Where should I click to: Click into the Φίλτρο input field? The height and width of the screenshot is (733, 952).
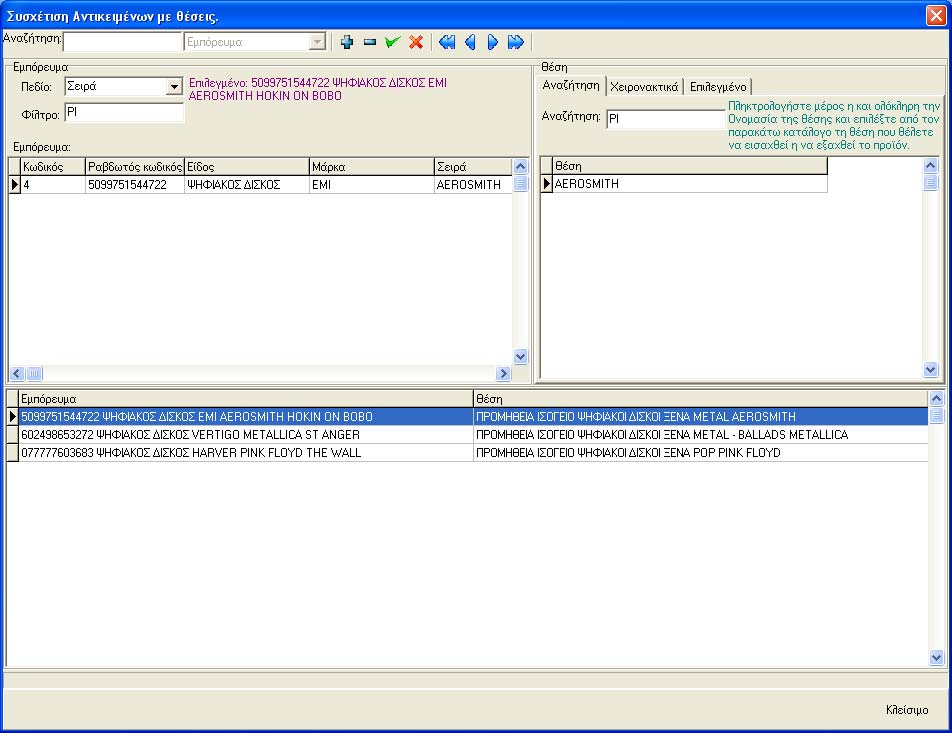click(x=124, y=112)
